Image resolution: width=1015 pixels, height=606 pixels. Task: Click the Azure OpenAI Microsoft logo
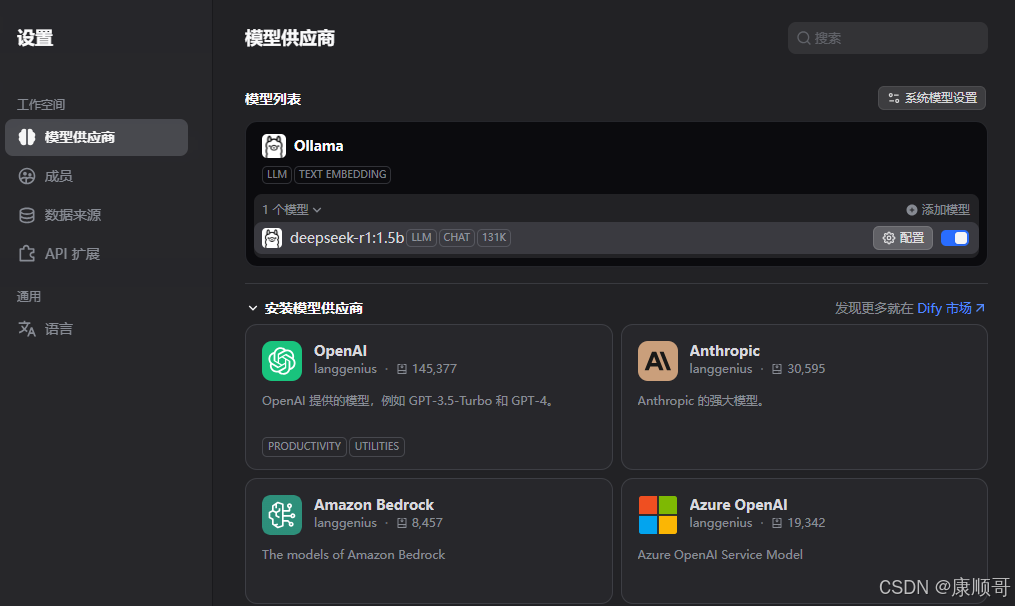pyautogui.click(x=658, y=515)
